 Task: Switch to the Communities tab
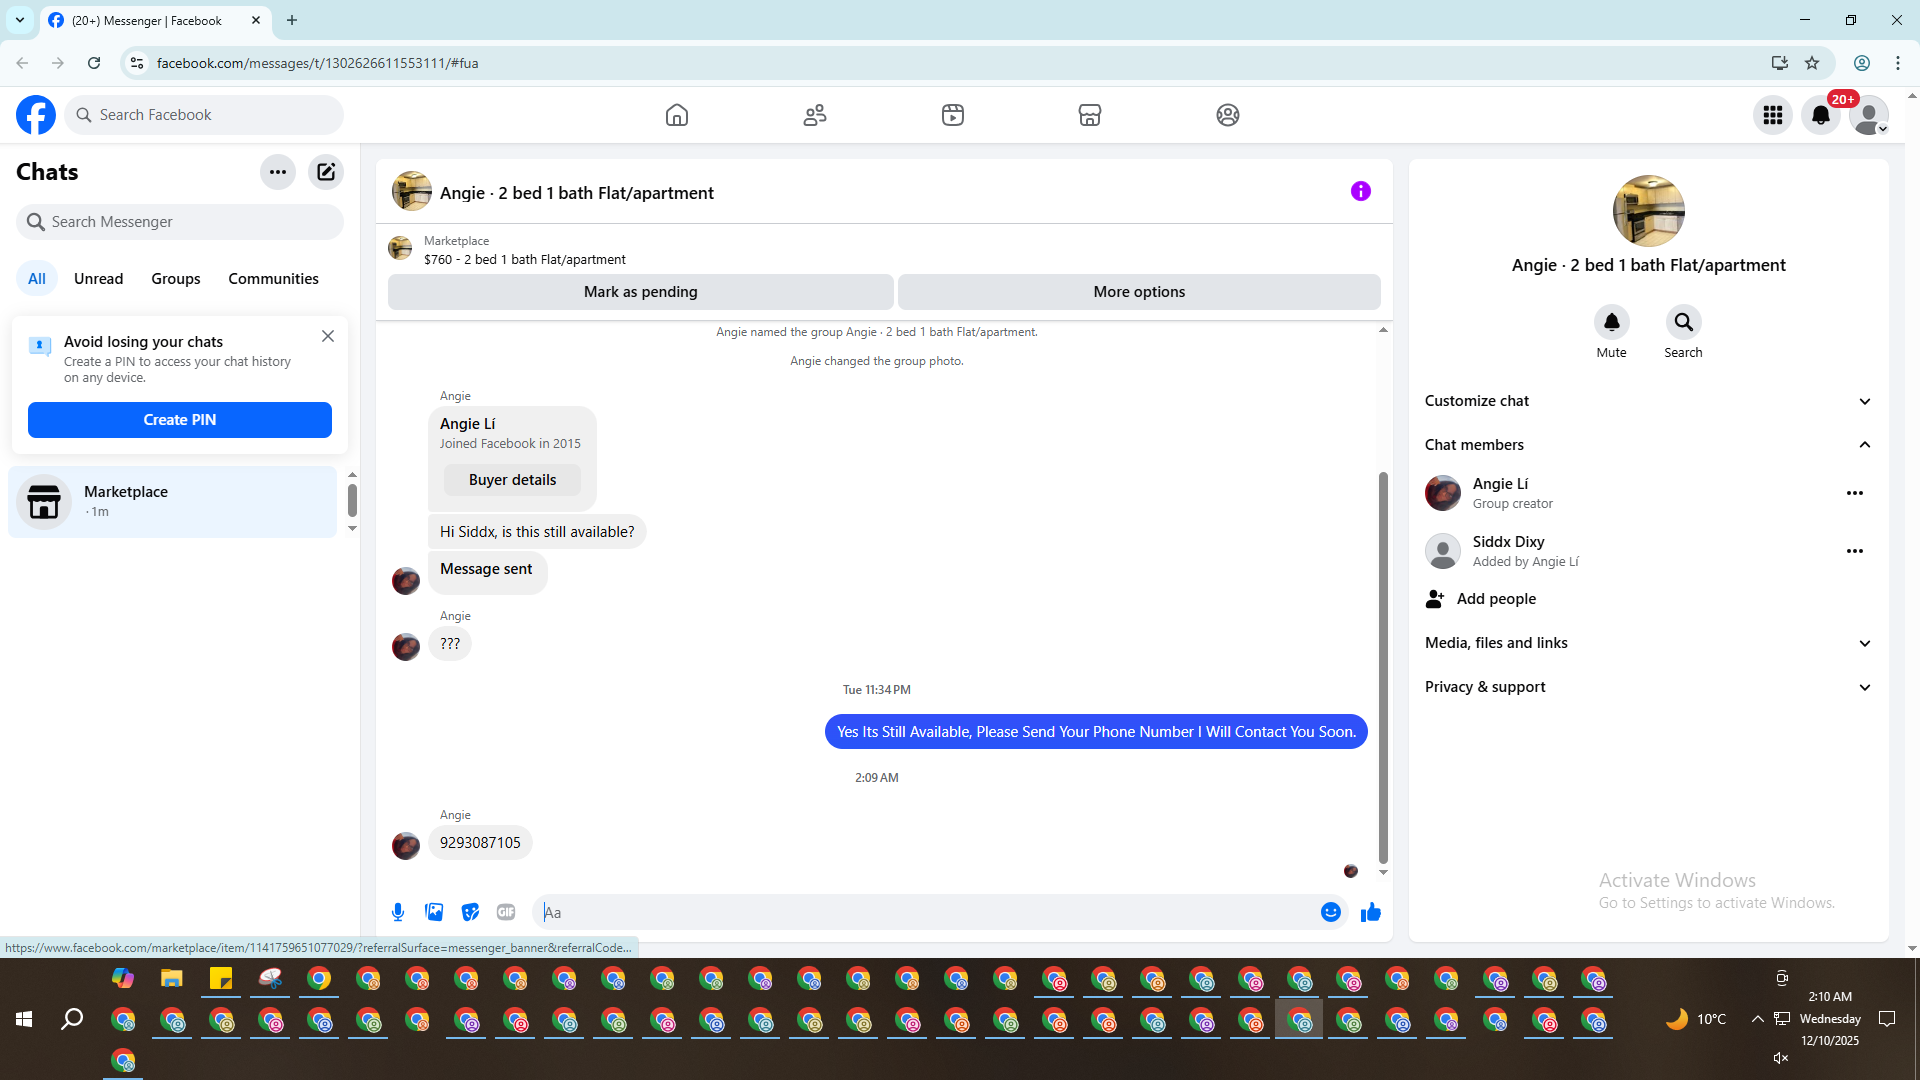click(x=273, y=279)
